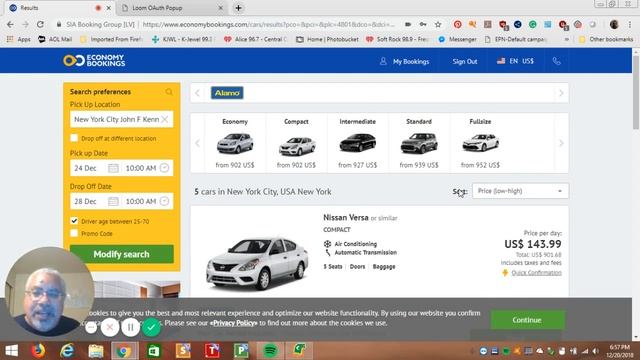Open the Home | Photobucket bookmark
This screenshot has height=360, width=640.
(x=327, y=39)
